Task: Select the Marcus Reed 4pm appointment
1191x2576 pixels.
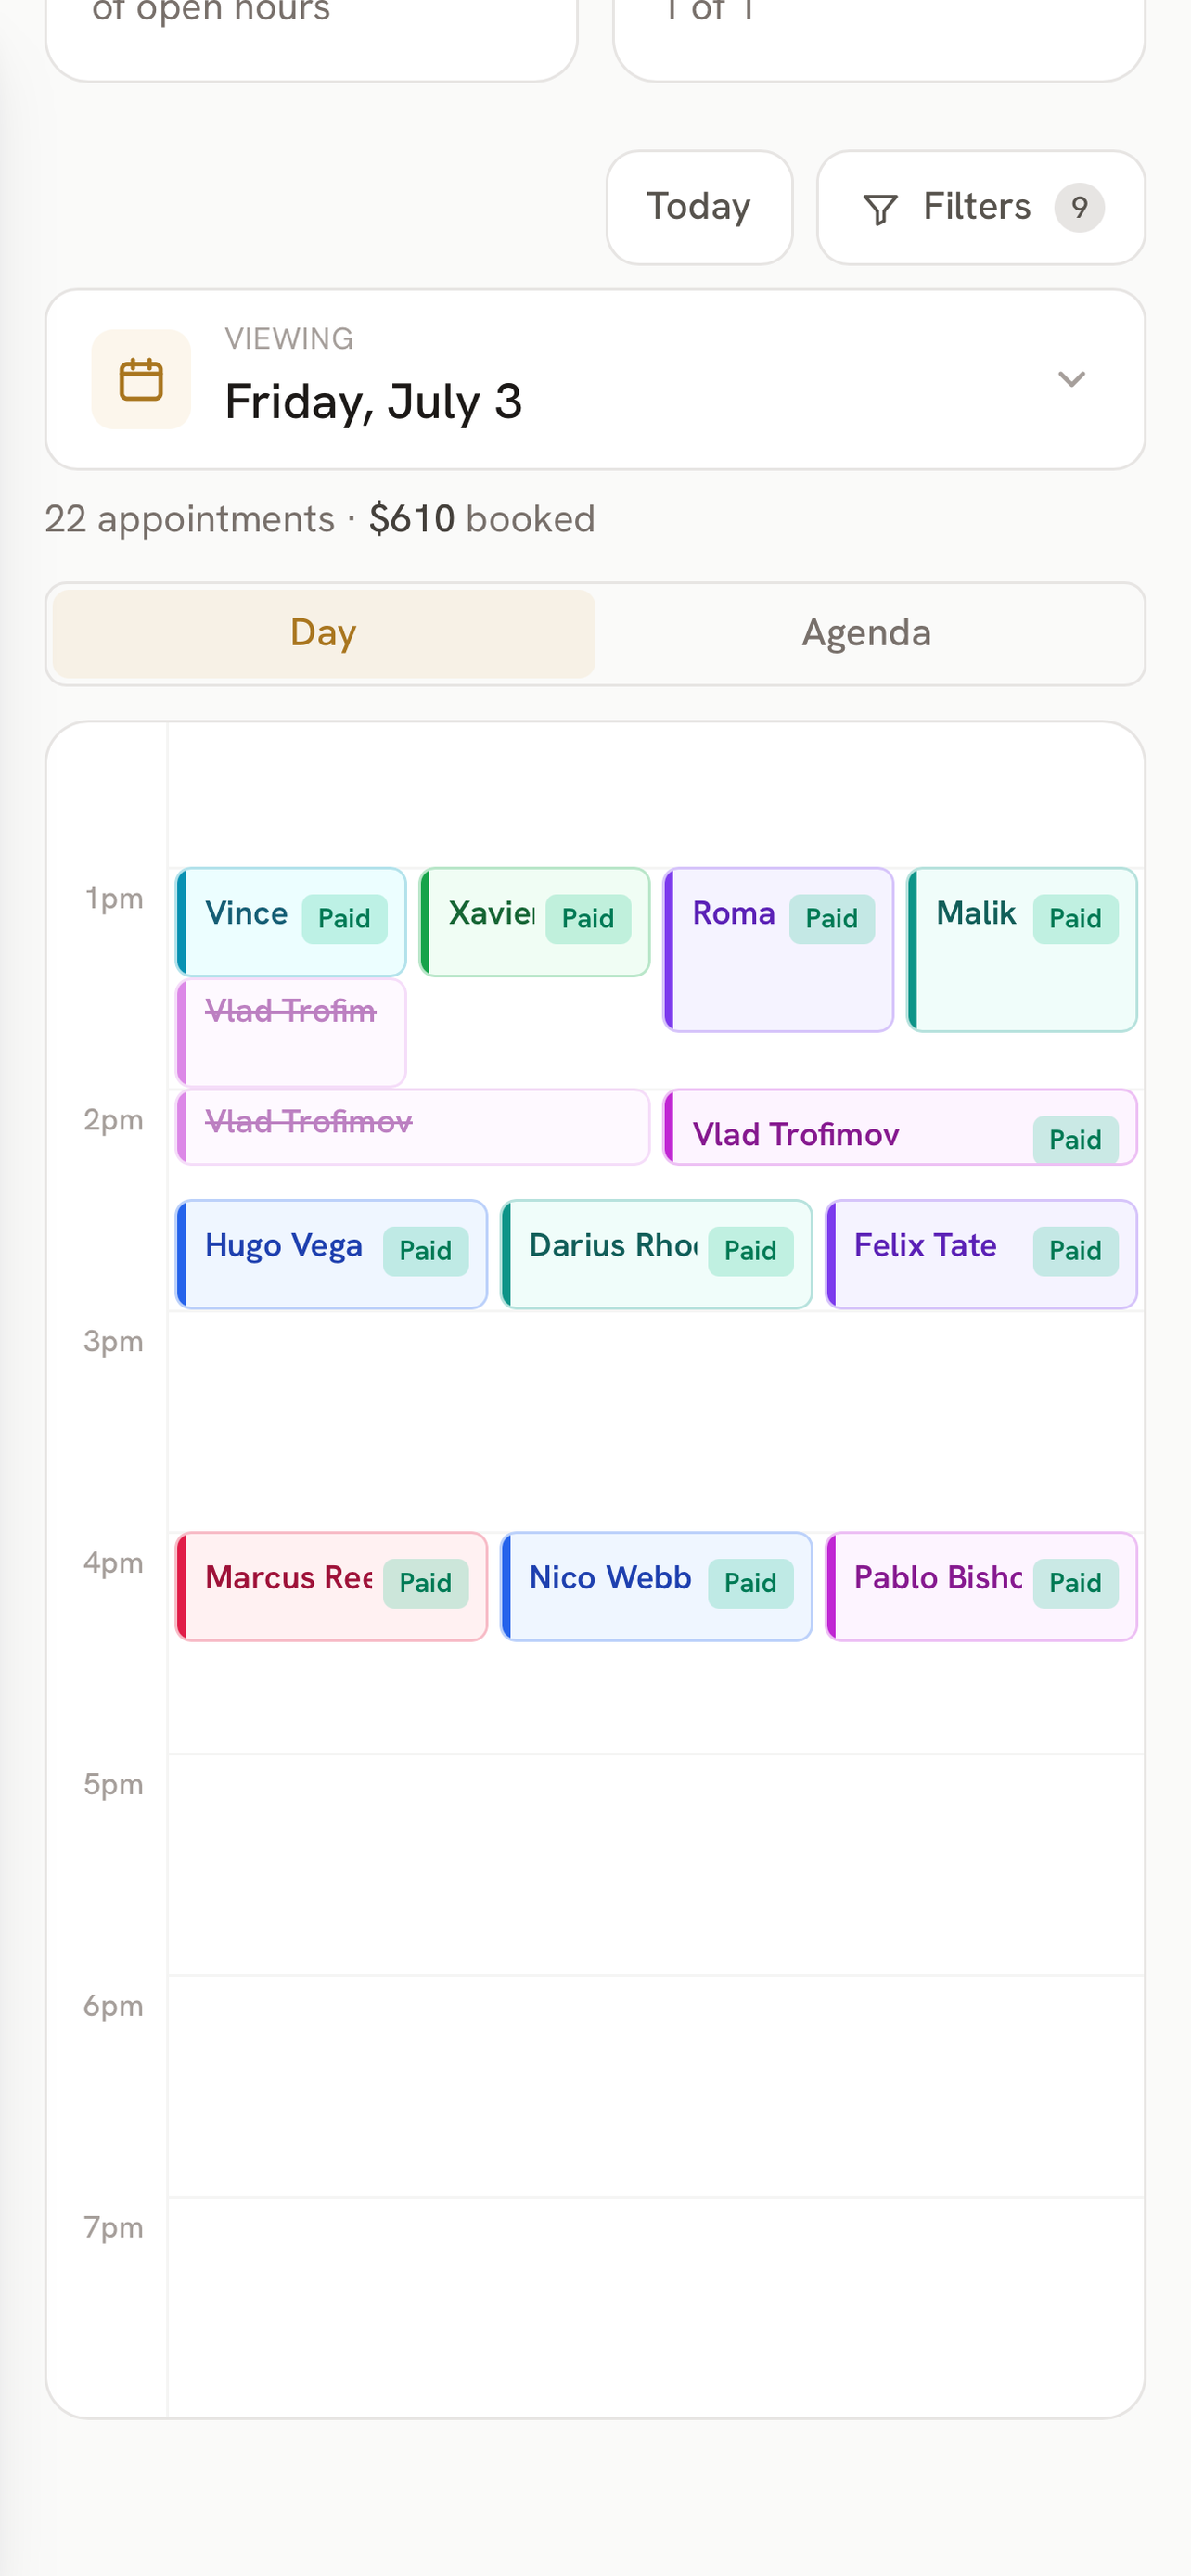Action: 331,1585
